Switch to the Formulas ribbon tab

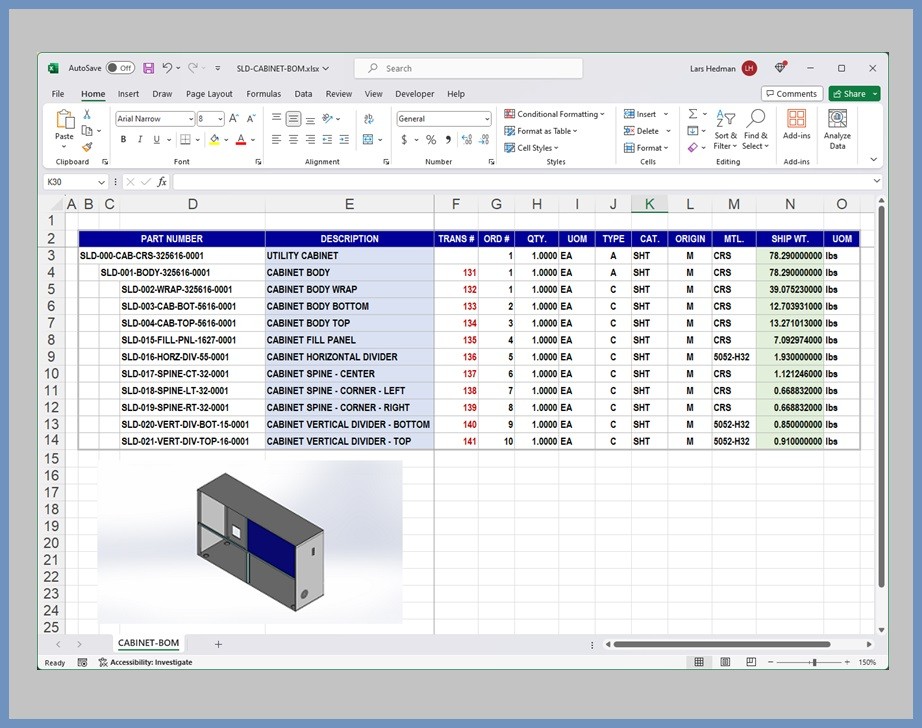point(263,93)
